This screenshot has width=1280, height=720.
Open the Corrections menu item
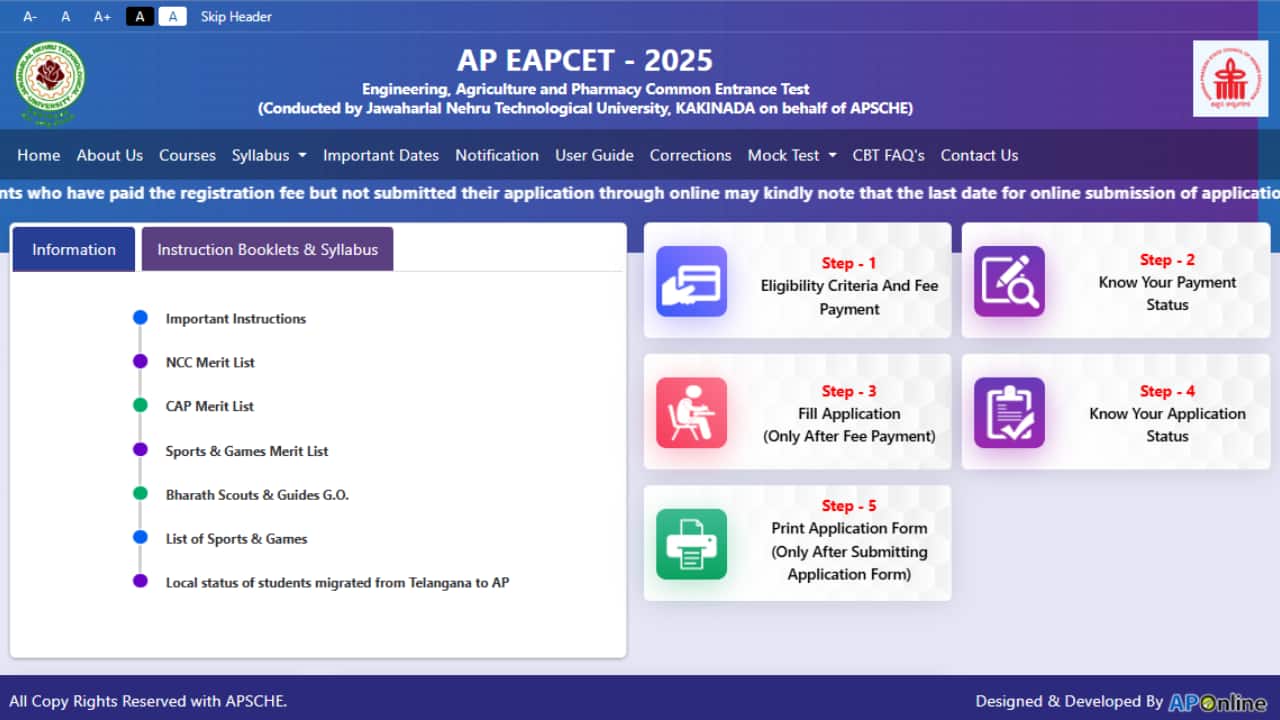pos(690,155)
